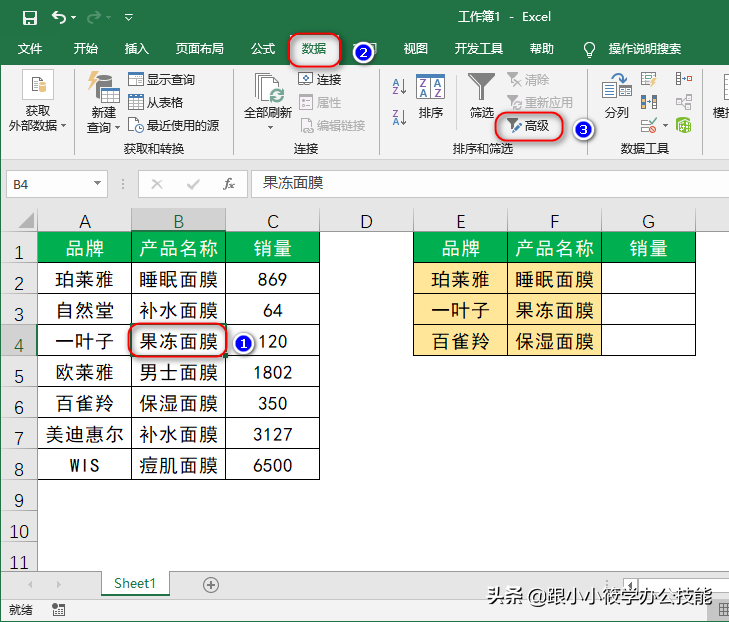This screenshot has height=622, width=729.
Task: Click the 全部刷新 refresh icon
Action: pyautogui.click(x=268, y=88)
